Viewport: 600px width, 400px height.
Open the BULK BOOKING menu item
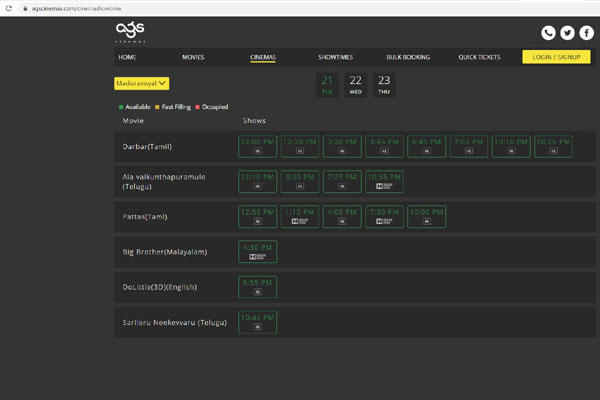[408, 57]
